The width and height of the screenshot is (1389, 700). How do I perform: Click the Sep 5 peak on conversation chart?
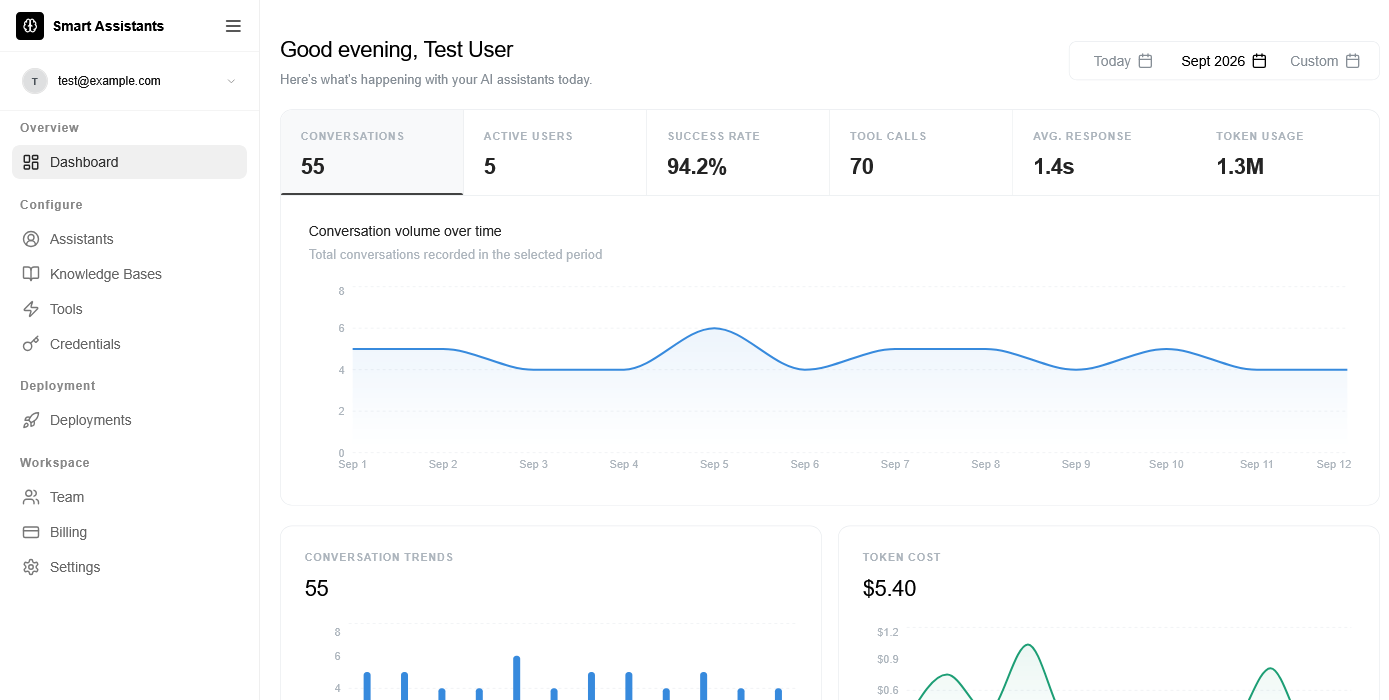click(714, 328)
